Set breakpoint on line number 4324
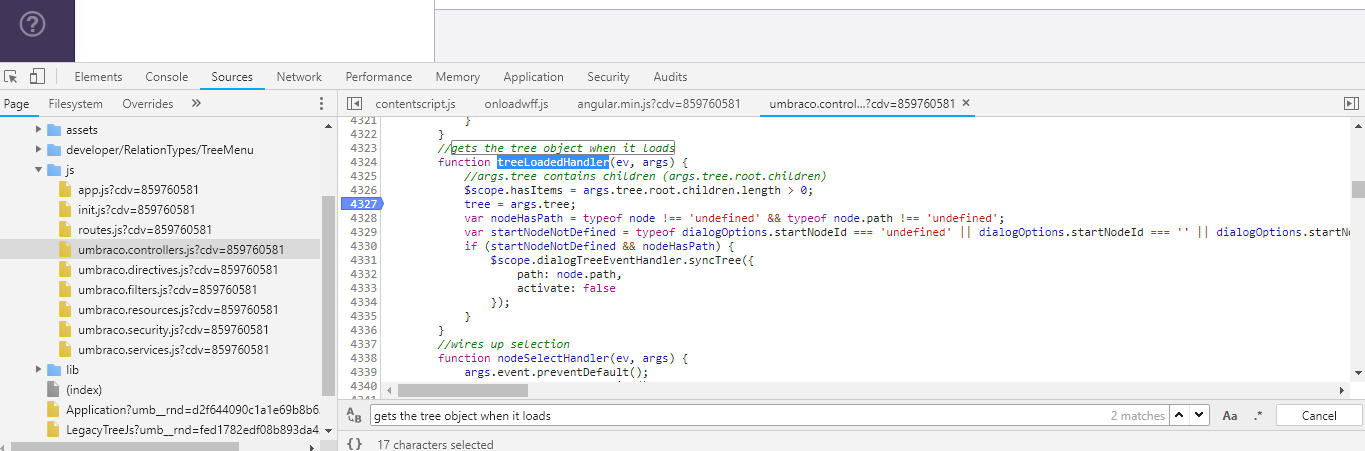This screenshot has height=451, width=1365. (x=363, y=162)
